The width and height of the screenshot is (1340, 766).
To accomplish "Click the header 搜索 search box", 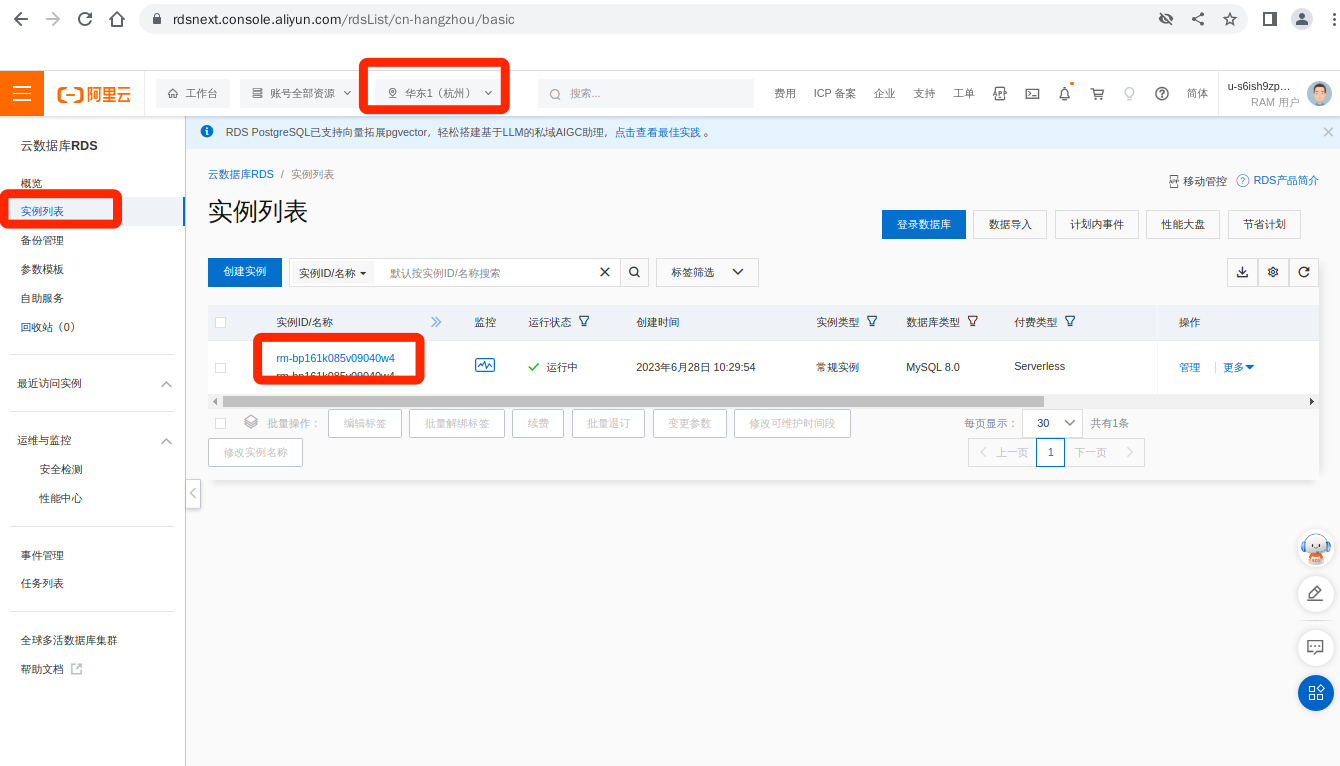I will [645, 93].
